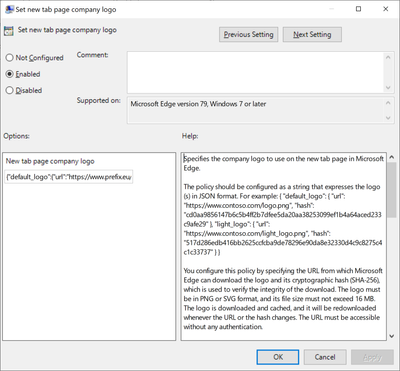This screenshot has height=371, width=400.
Task: Go to Previous Setting
Action: tap(249, 35)
